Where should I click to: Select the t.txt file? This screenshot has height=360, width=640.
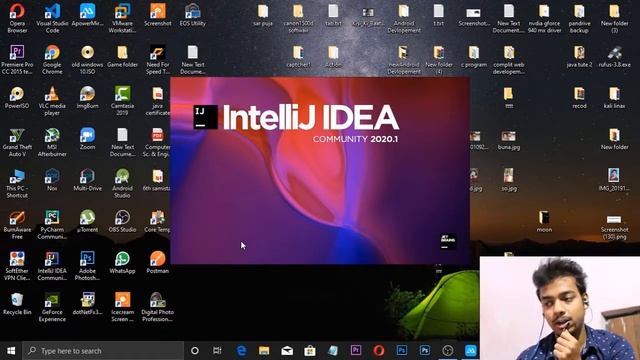point(439,15)
